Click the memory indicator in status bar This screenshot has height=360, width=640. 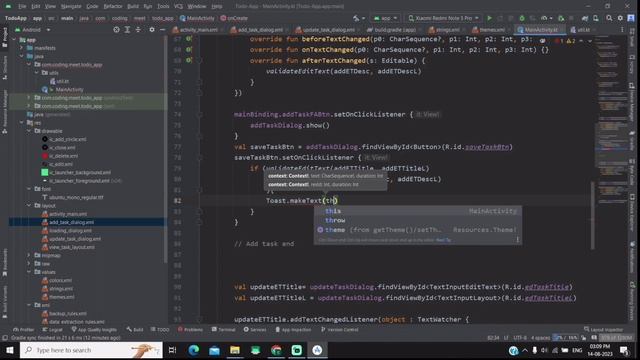pyautogui.click(x=617, y=338)
